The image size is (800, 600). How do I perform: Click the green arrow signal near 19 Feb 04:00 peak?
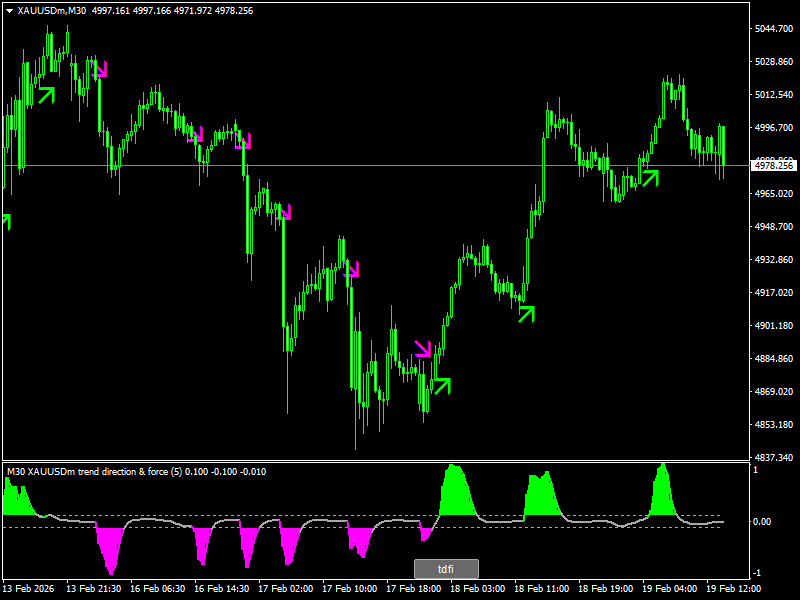click(x=650, y=180)
